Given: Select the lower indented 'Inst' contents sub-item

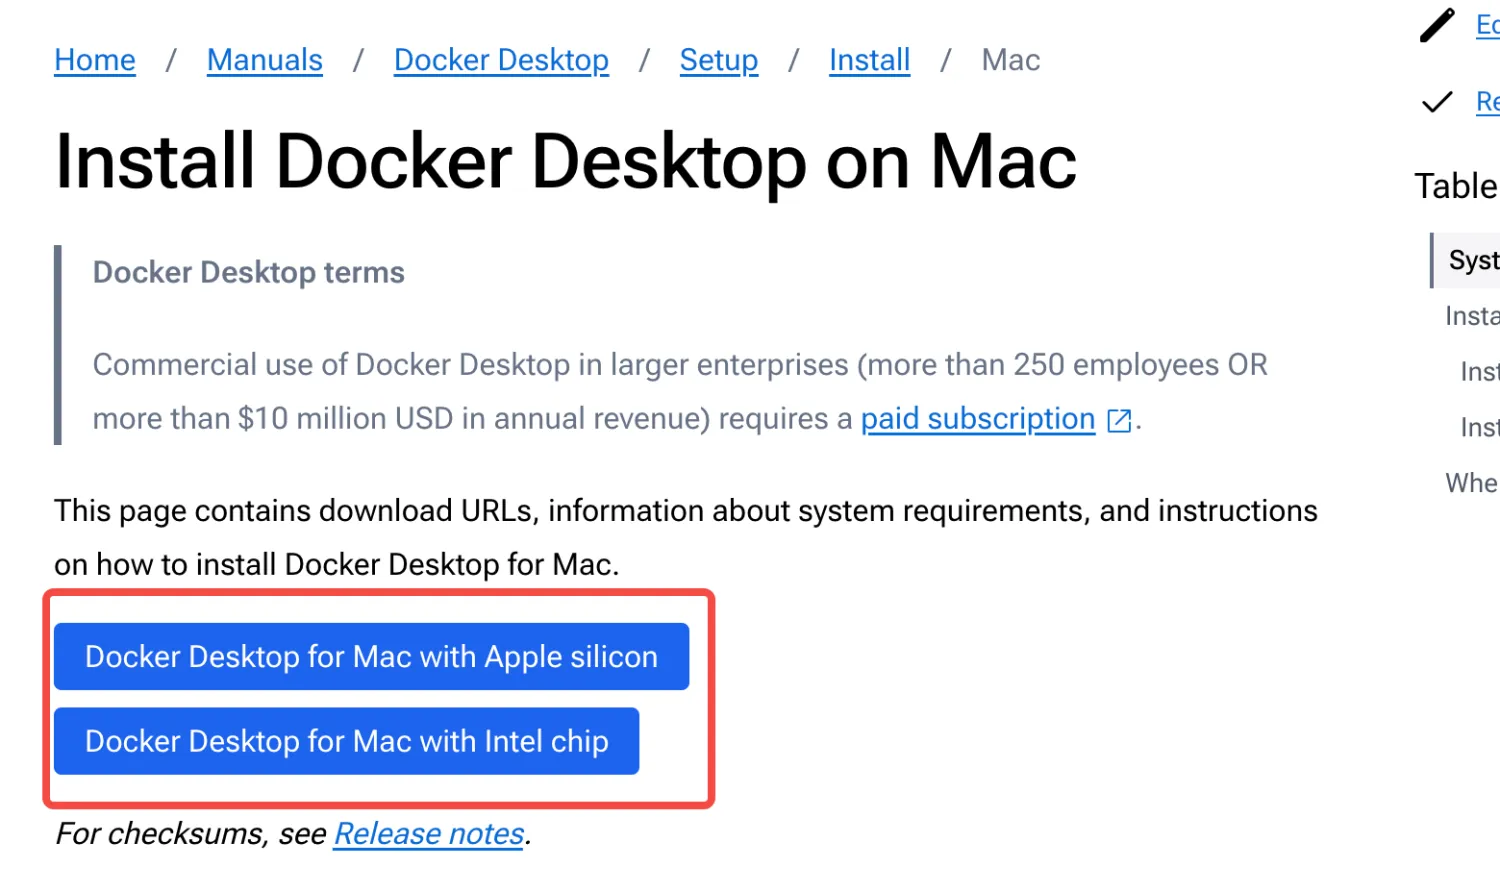Looking at the screenshot, I should [1480, 428].
